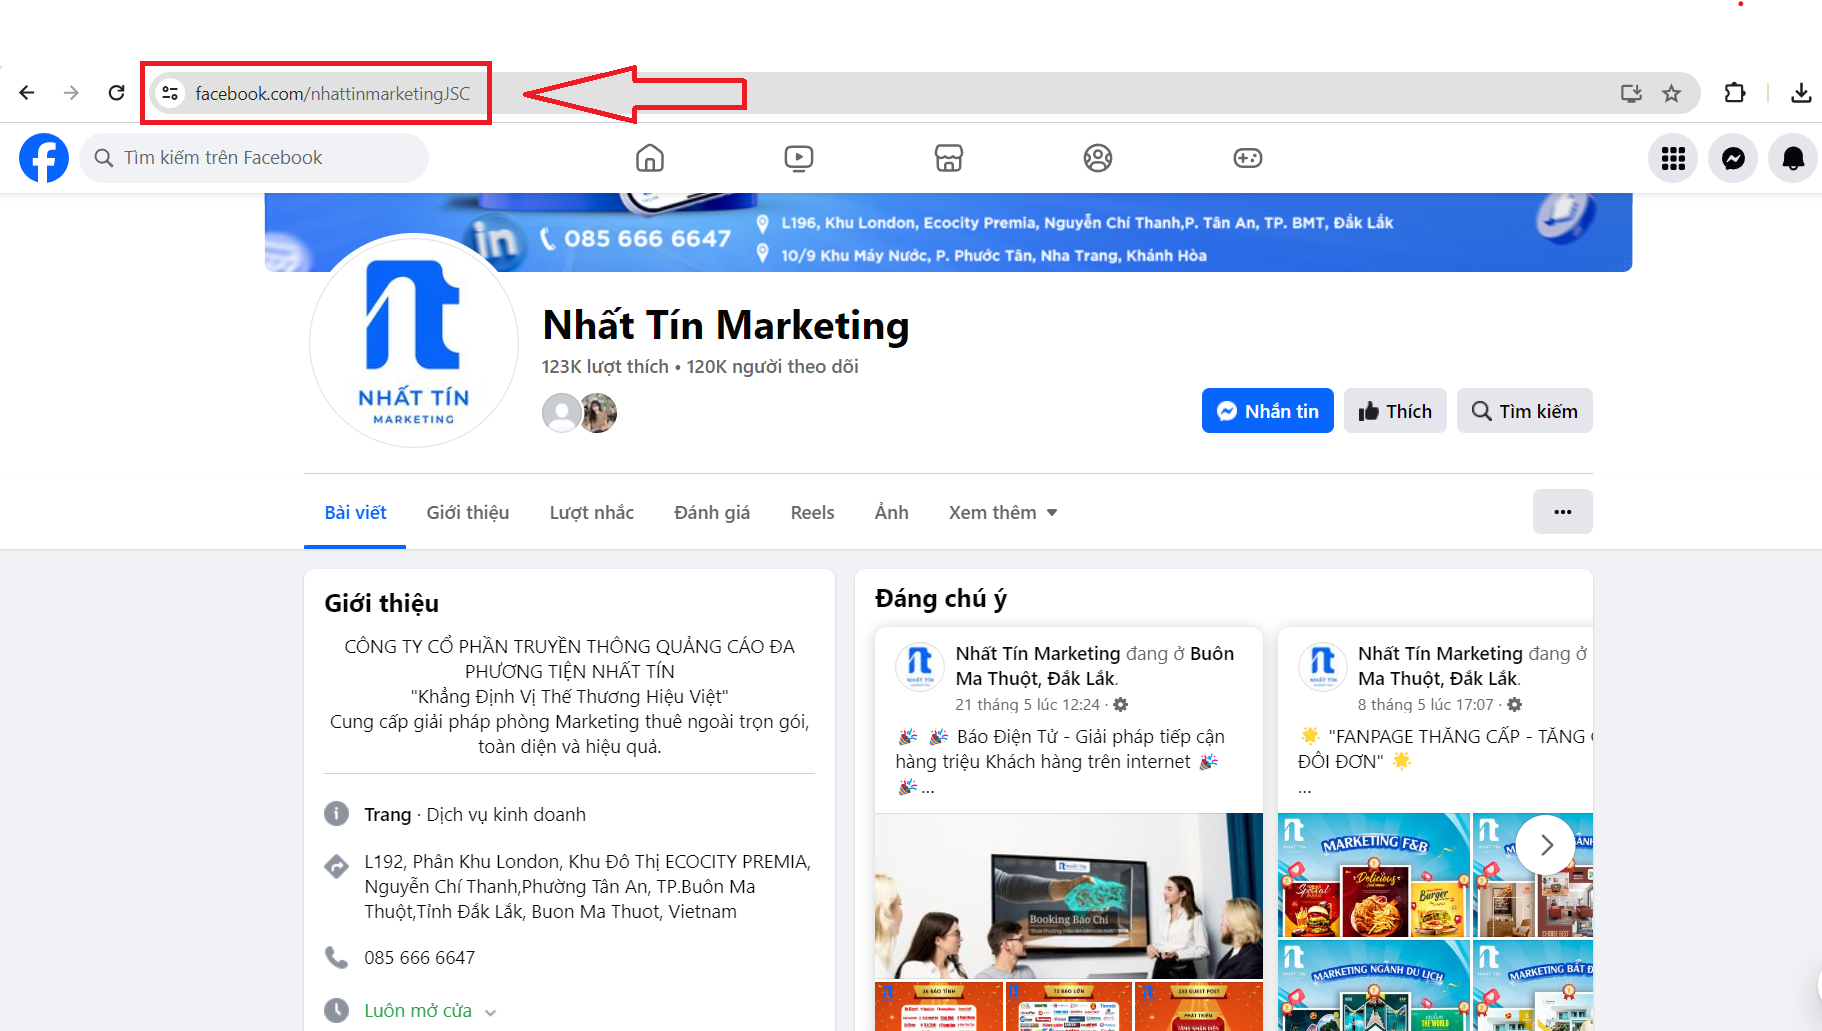Open Nhất Tín Marketing link in first post
Screen dimensions: 1822x1031
pos(1038,653)
